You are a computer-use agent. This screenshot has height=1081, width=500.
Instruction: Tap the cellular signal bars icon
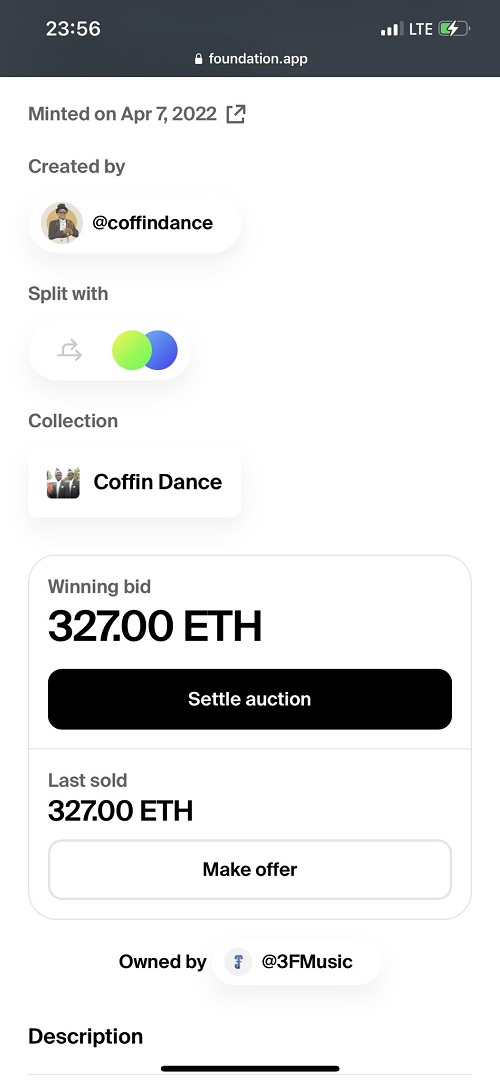click(x=392, y=29)
